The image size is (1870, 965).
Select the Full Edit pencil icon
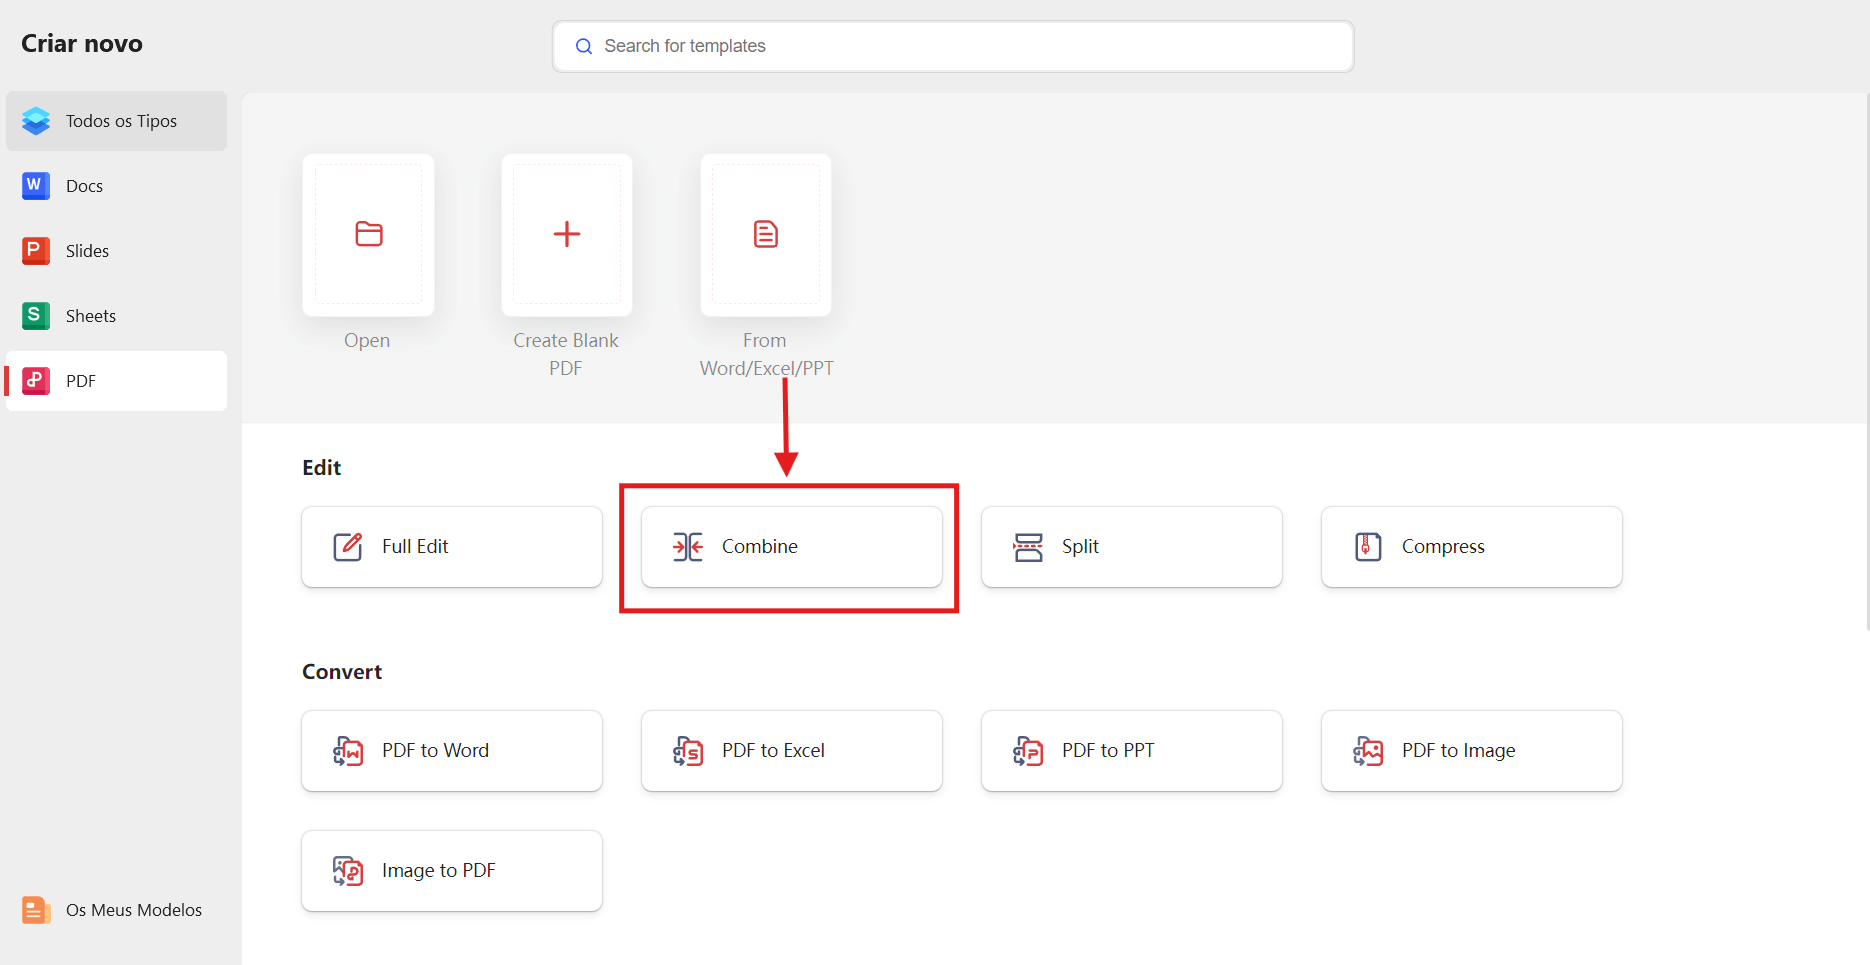(x=347, y=546)
